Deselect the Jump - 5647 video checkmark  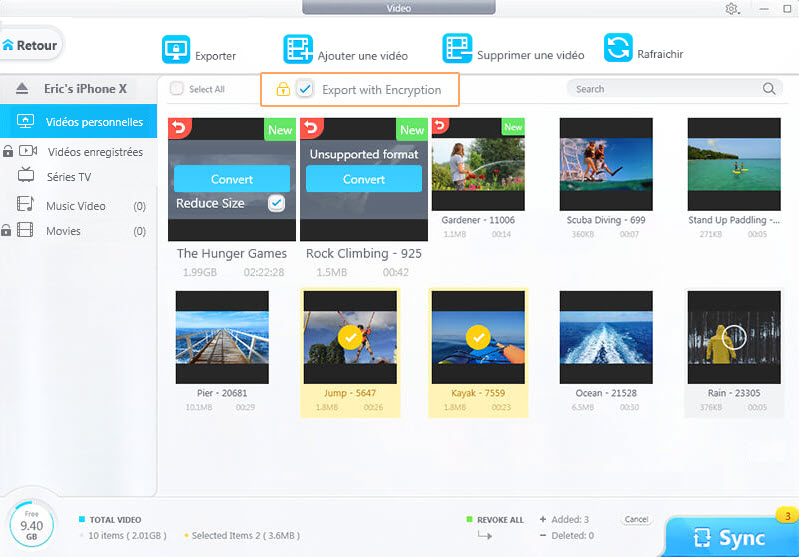(x=350, y=337)
